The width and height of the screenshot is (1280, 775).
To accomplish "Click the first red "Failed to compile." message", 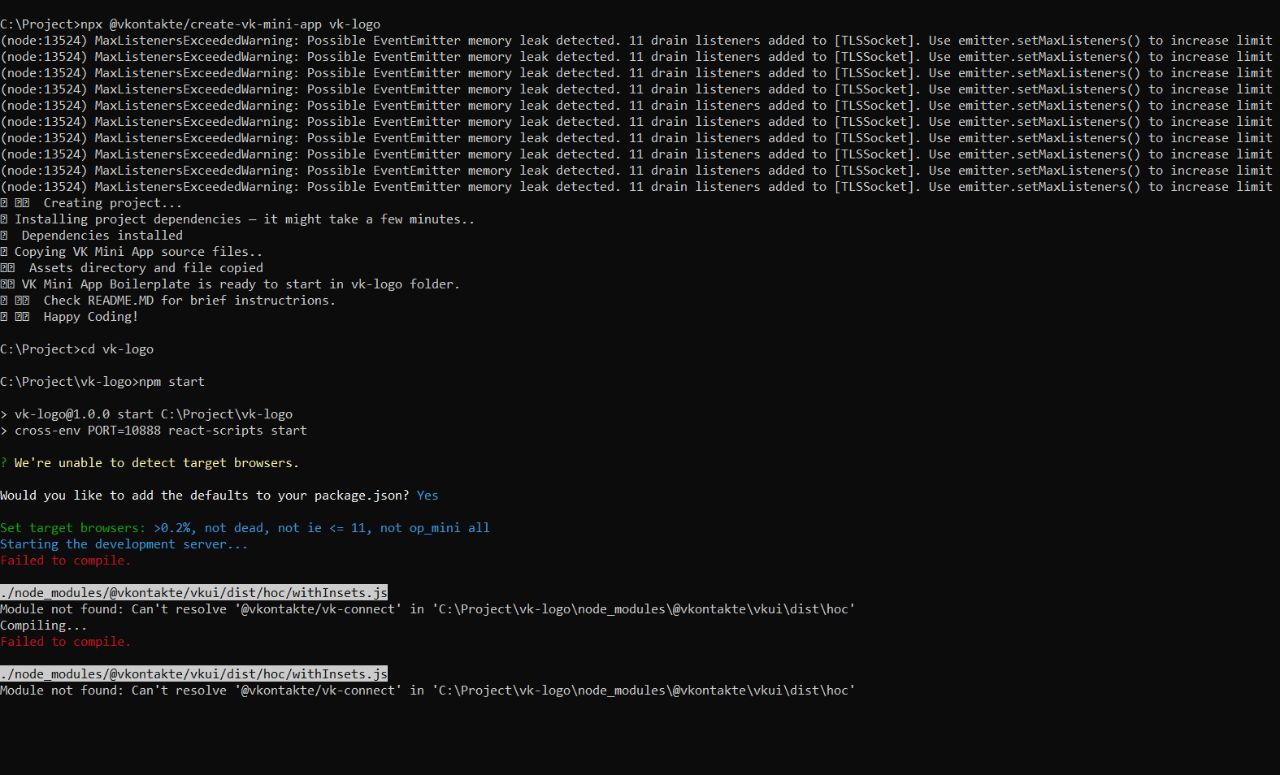I will 65,560.
